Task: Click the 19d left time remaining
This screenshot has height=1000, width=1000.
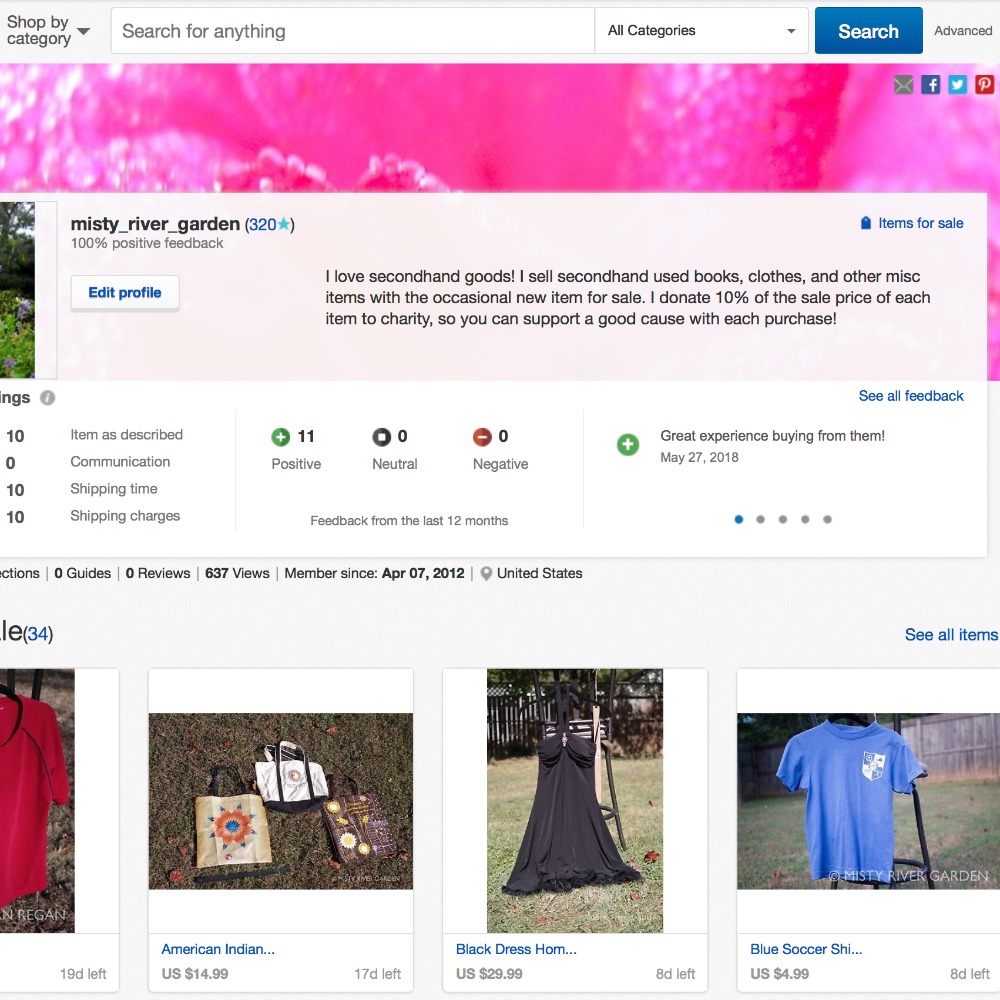Action: click(x=83, y=974)
